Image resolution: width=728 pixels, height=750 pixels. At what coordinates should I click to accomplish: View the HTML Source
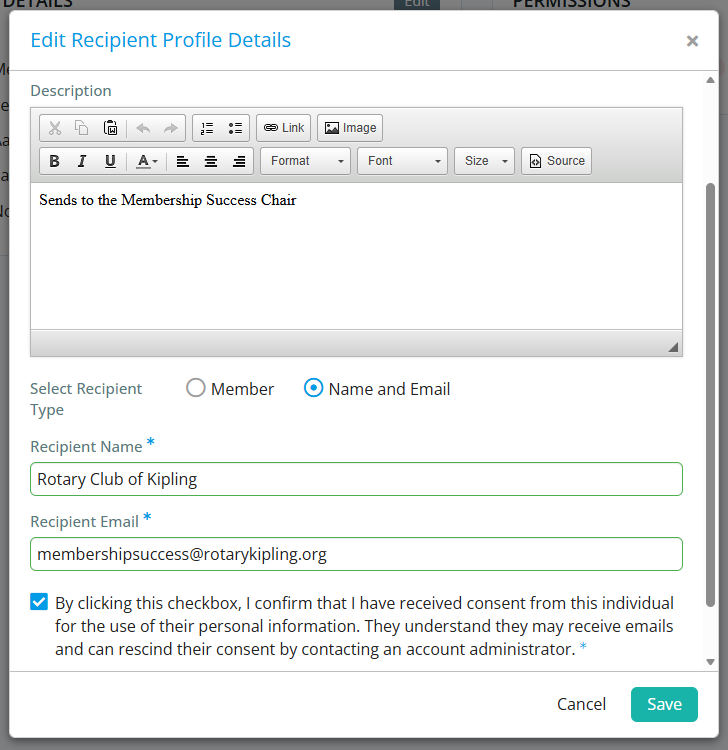tap(556, 161)
